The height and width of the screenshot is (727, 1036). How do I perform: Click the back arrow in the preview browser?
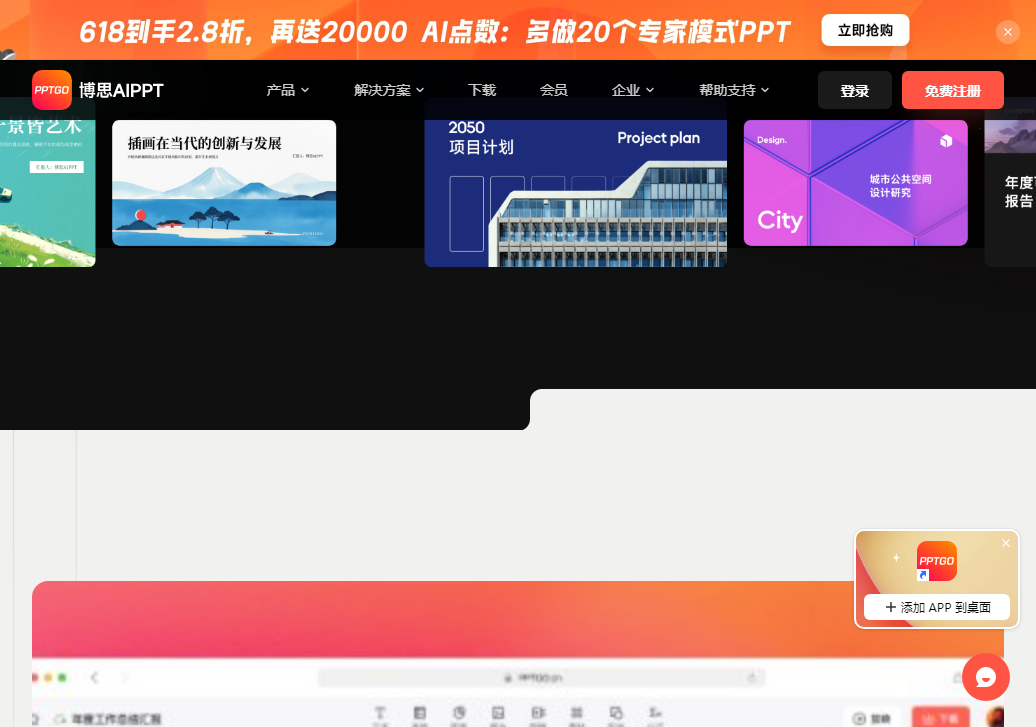coord(94,677)
